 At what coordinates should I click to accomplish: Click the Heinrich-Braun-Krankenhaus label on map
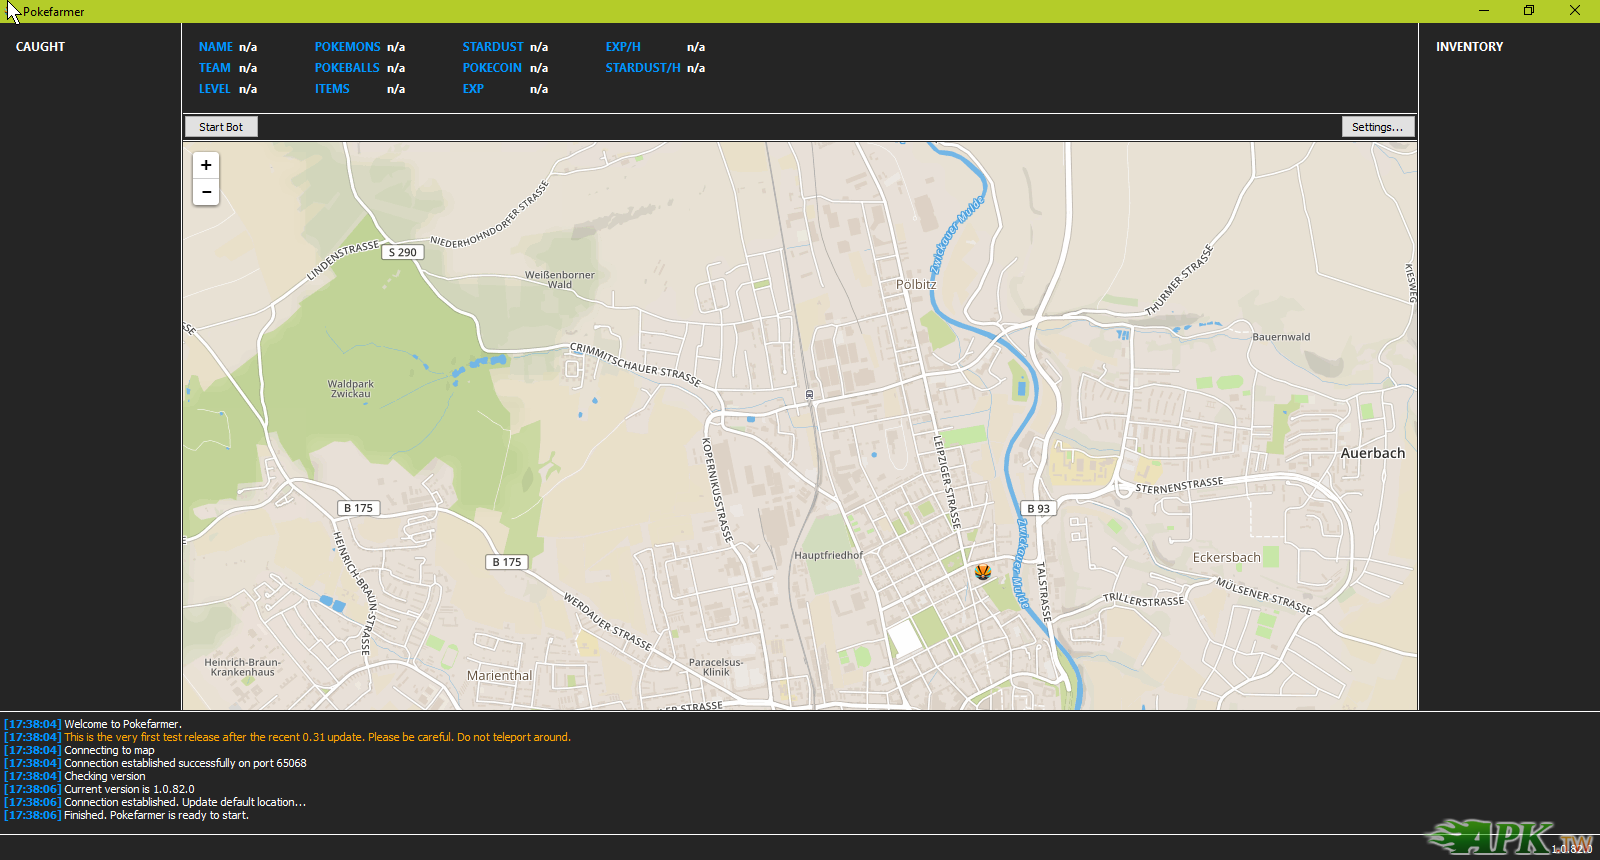point(242,667)
